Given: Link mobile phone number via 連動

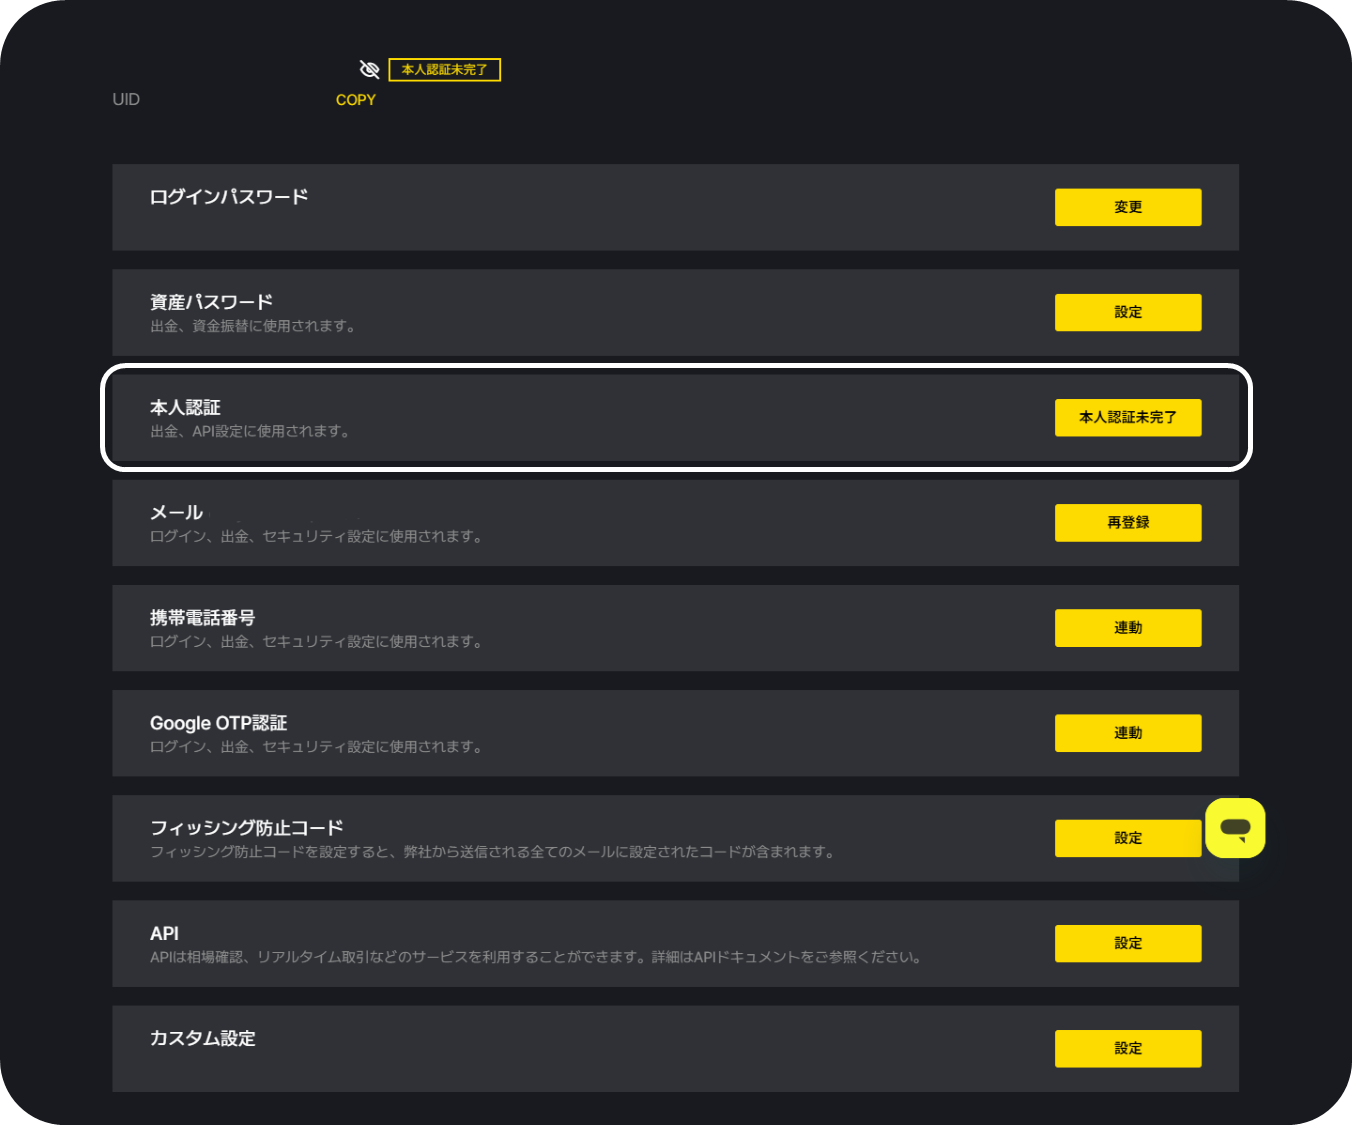Looking at the screenshot, I should (x=1128, y=628).
